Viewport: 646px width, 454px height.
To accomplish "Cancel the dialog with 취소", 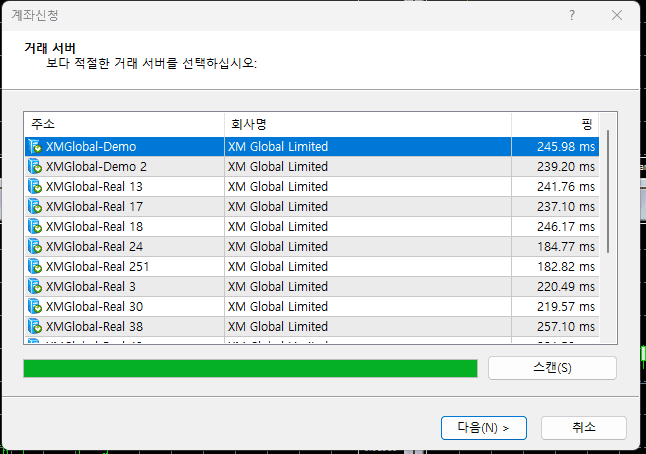I will coord(584,428).
